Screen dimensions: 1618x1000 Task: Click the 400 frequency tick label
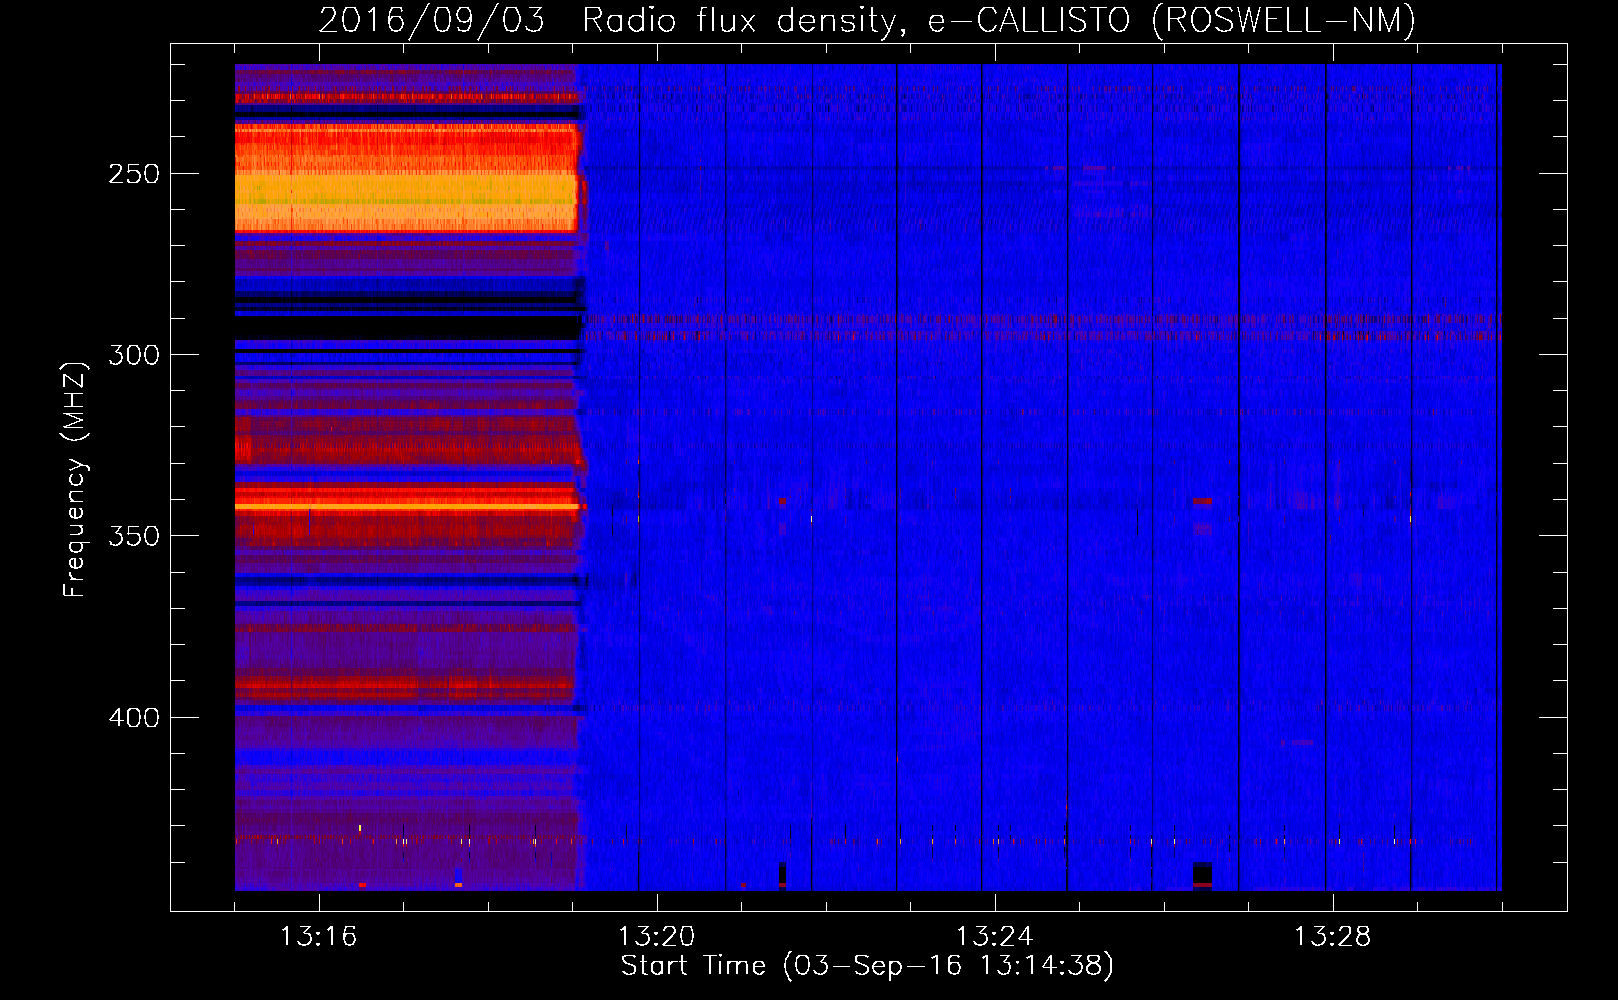click(x=133, y=718)
